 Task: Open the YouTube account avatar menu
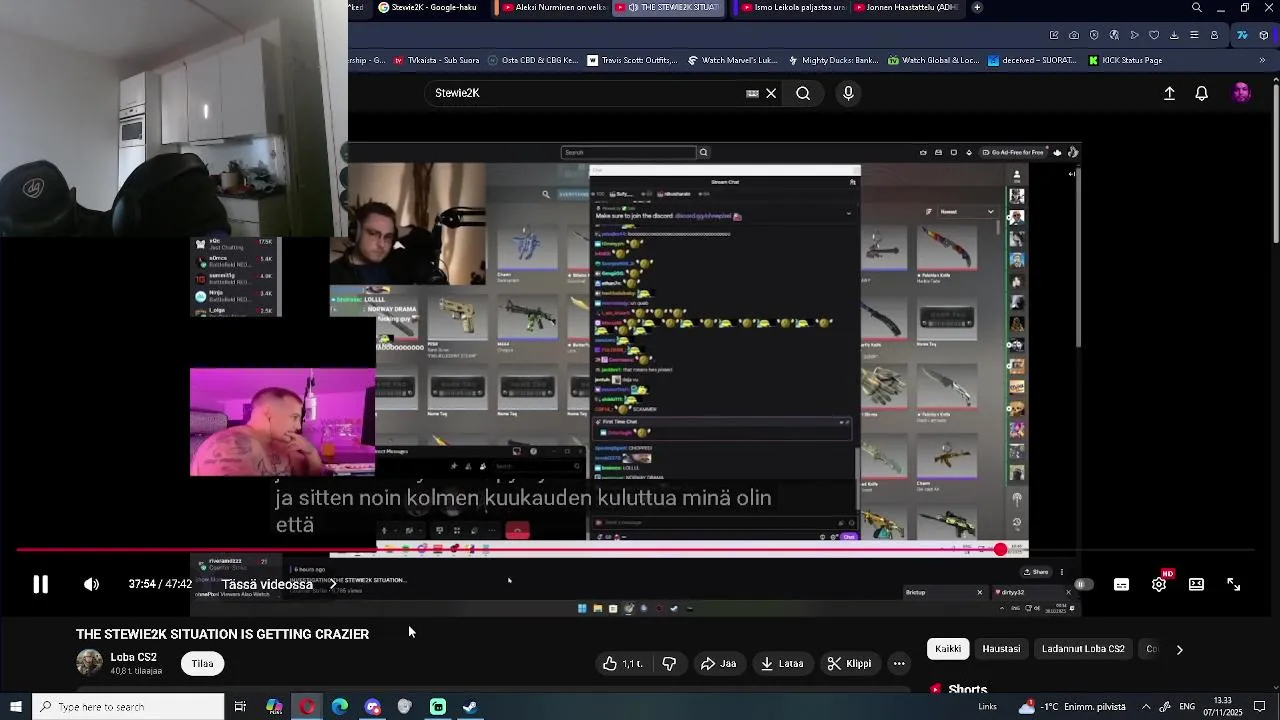(1241, 93)
